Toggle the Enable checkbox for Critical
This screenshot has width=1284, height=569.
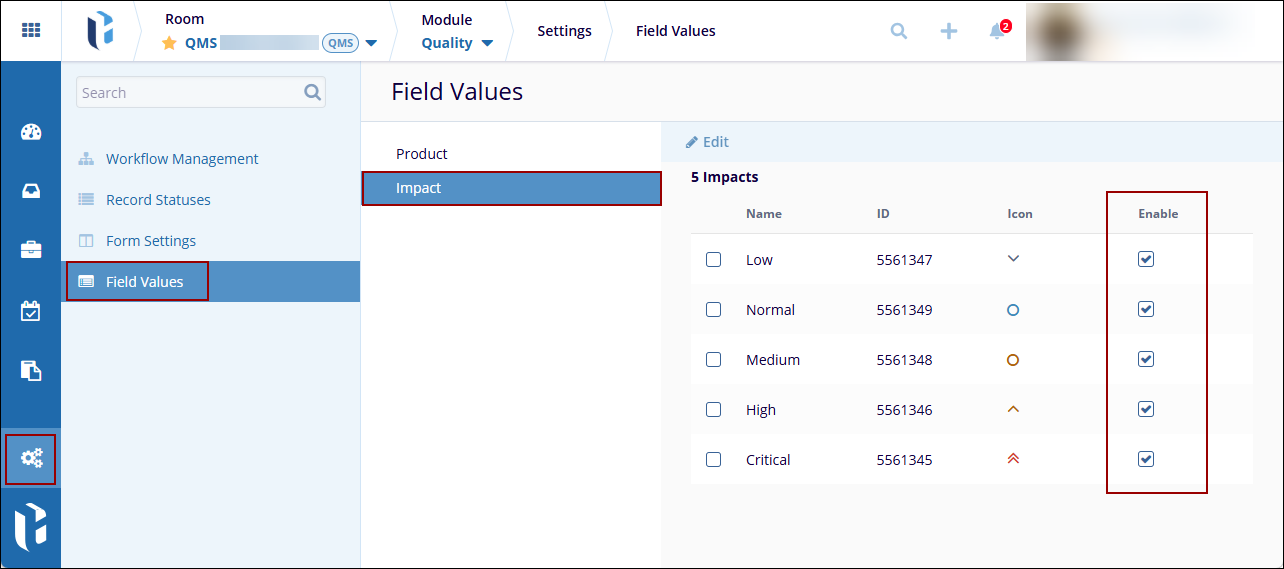(1146, 459)
